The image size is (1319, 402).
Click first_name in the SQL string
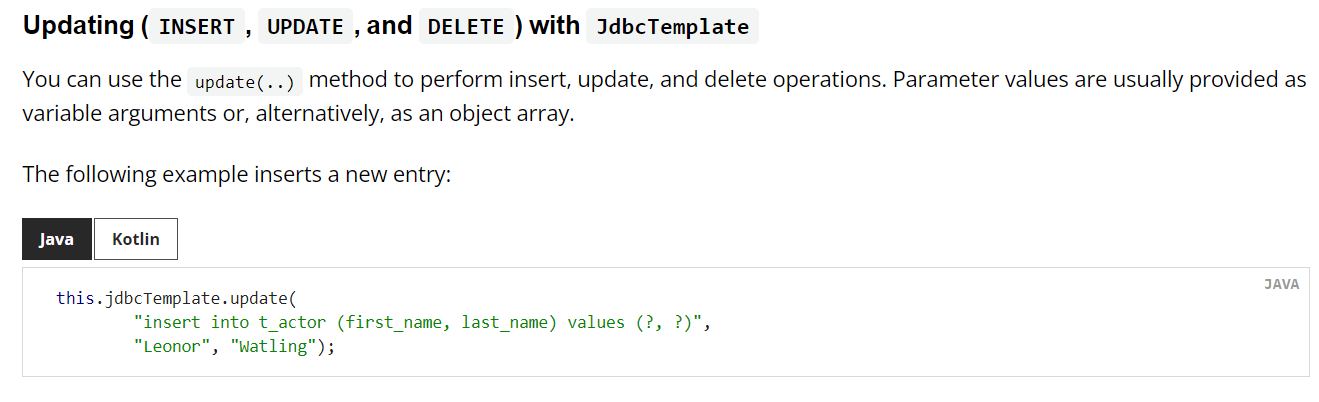(x=397, y=323)
